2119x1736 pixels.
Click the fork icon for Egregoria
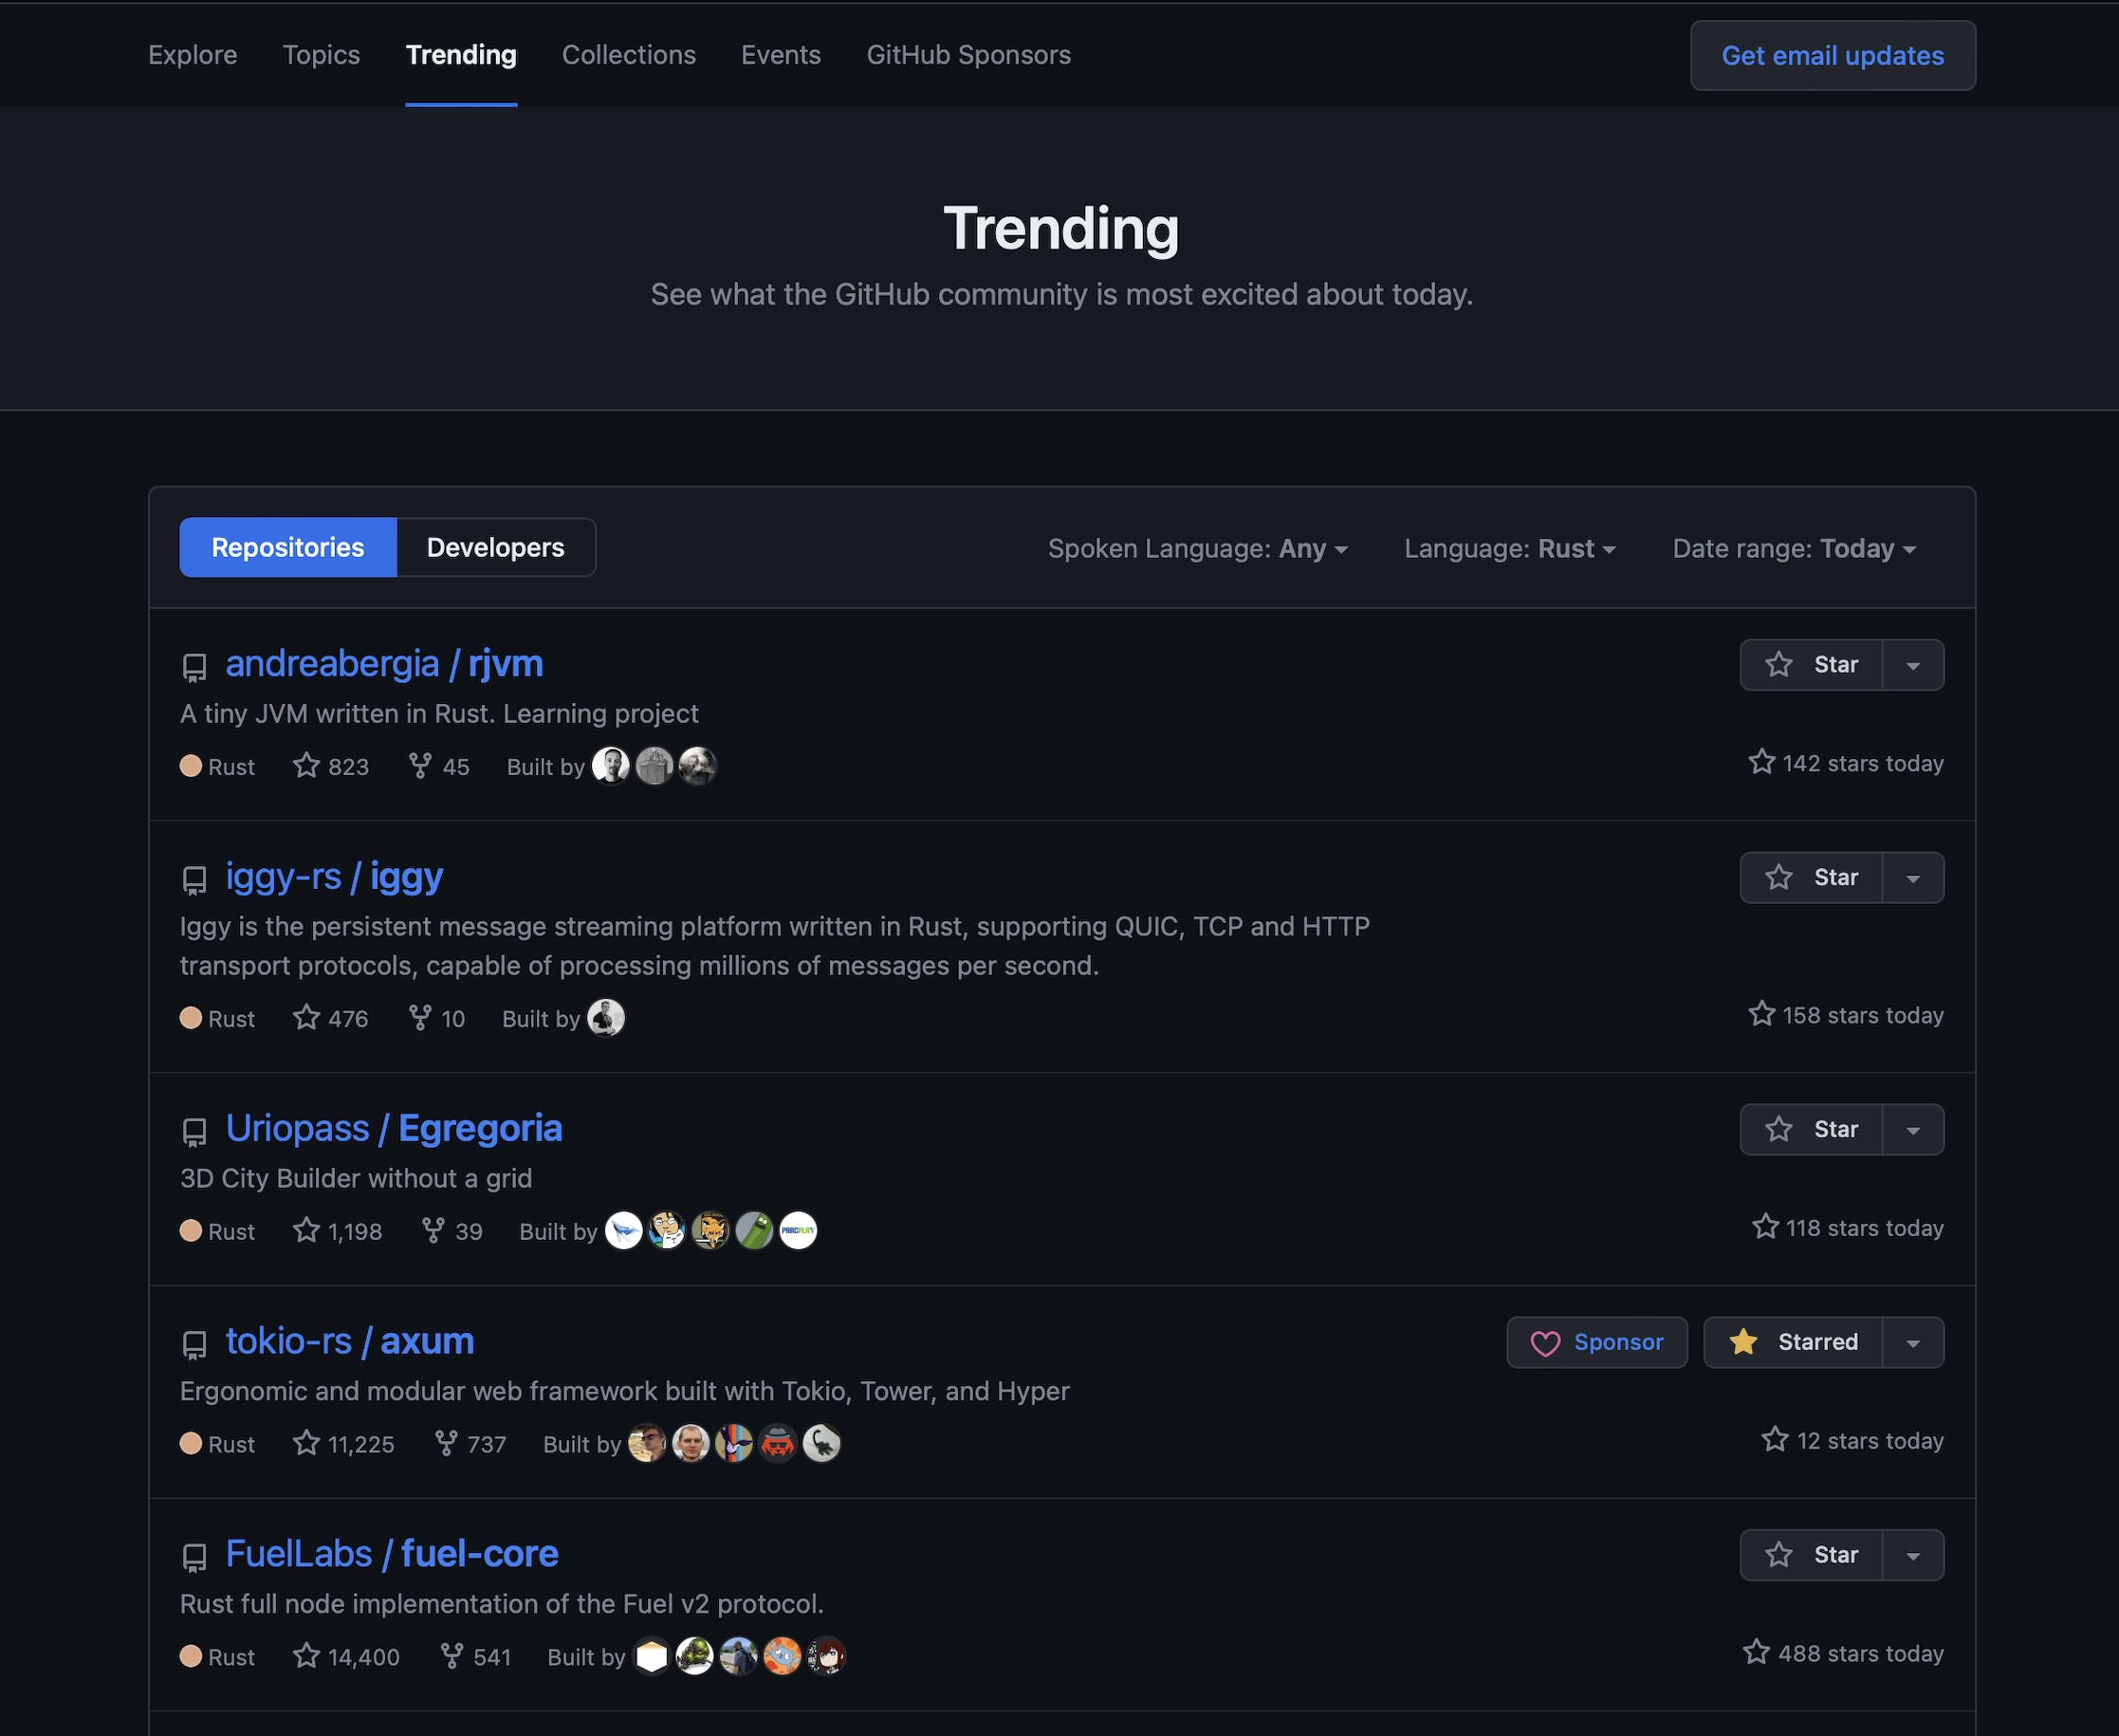tap(433, 1230)
